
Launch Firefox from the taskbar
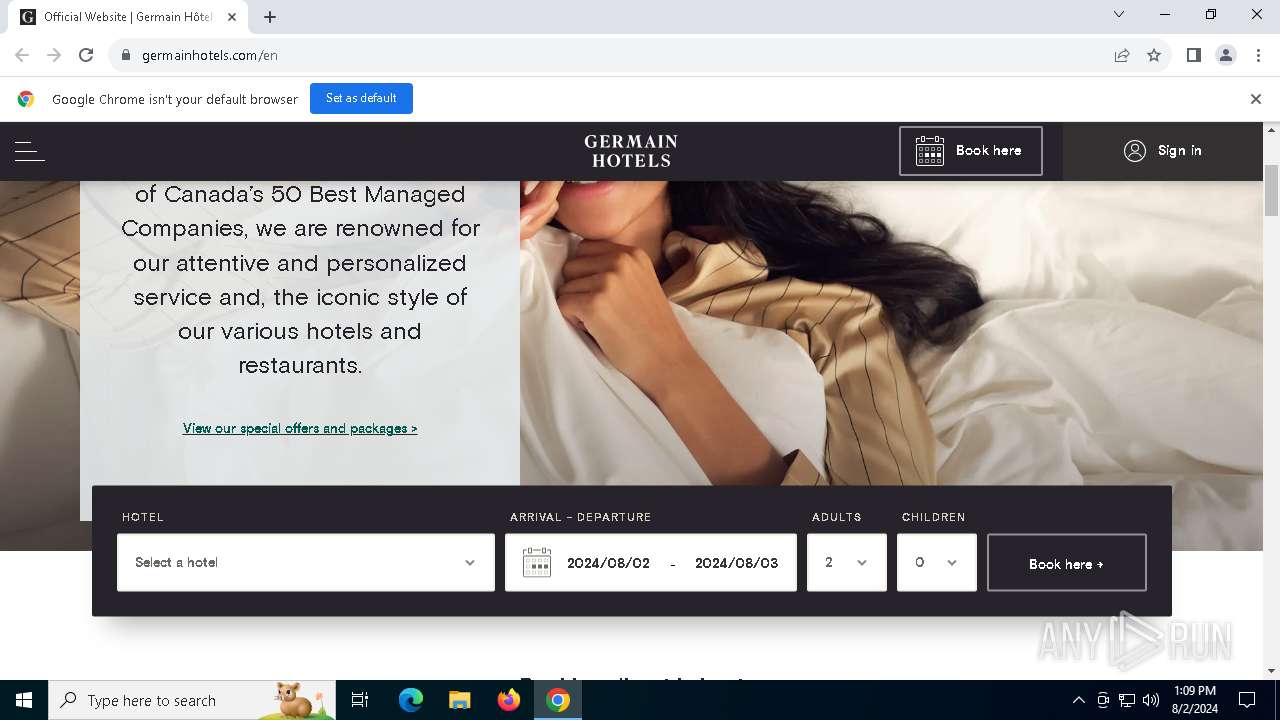pos(509,700)
